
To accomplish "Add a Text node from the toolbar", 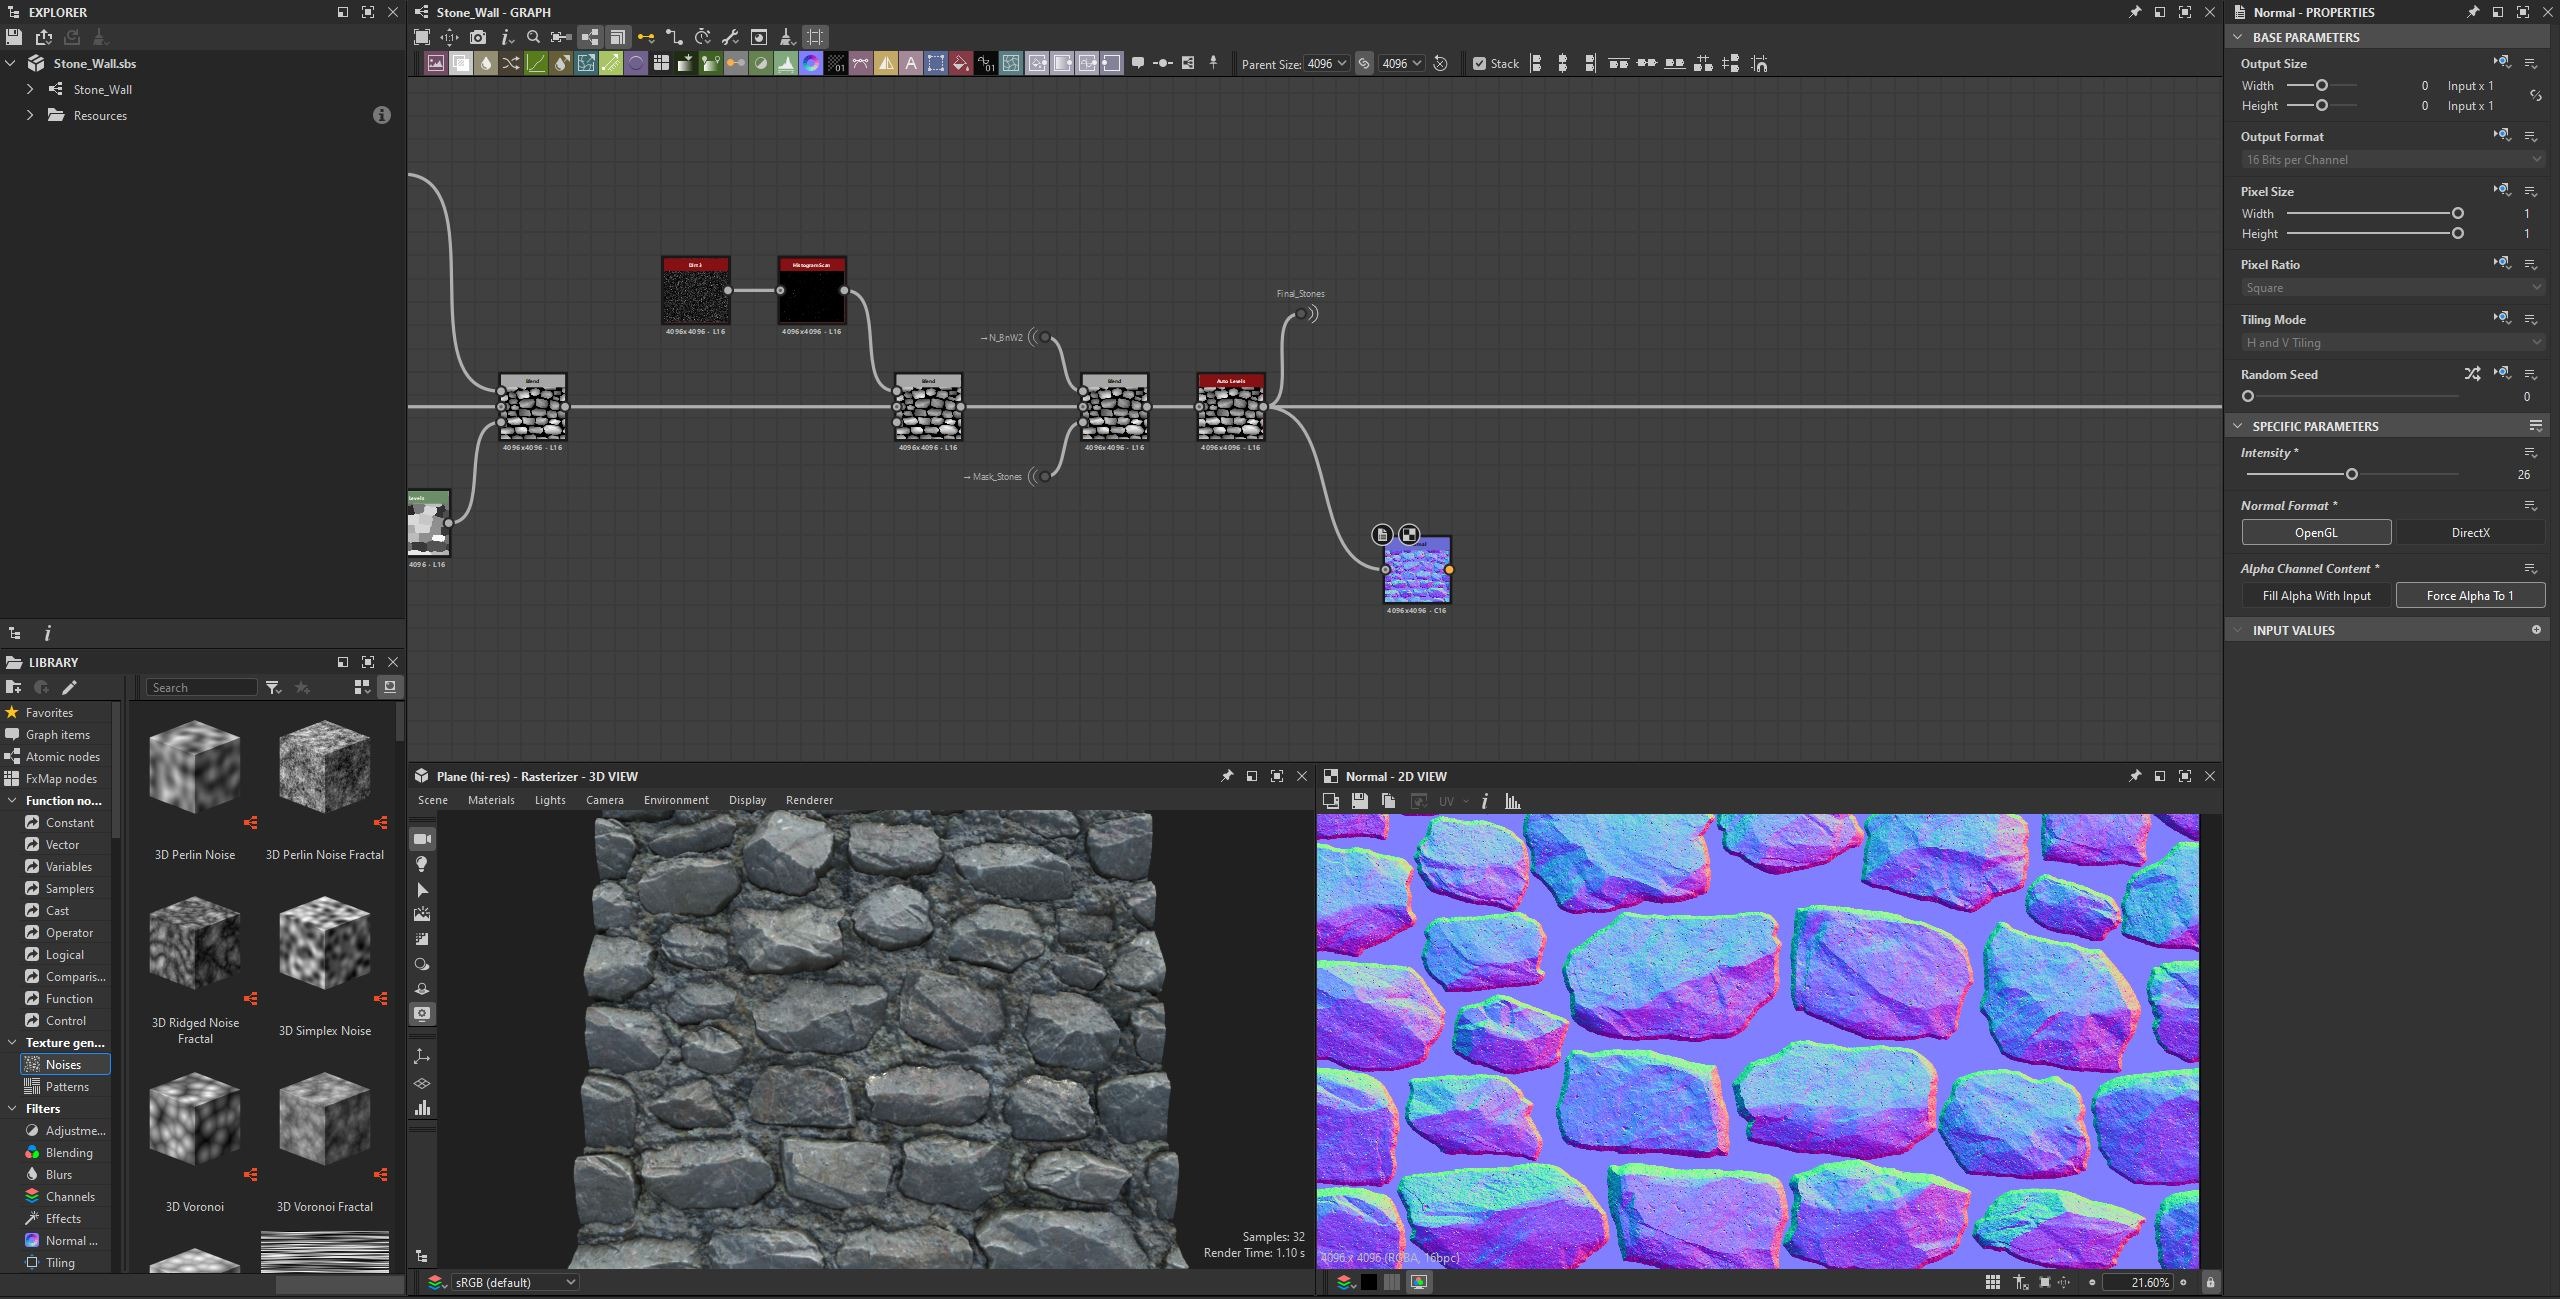I will click(910, 64).
